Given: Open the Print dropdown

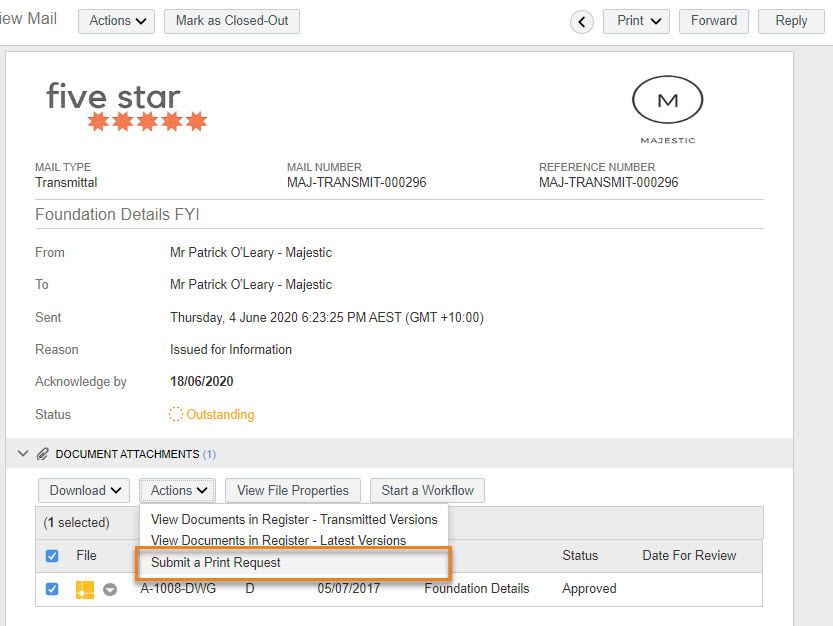Looking at the screenshot, I should (636, 21).
